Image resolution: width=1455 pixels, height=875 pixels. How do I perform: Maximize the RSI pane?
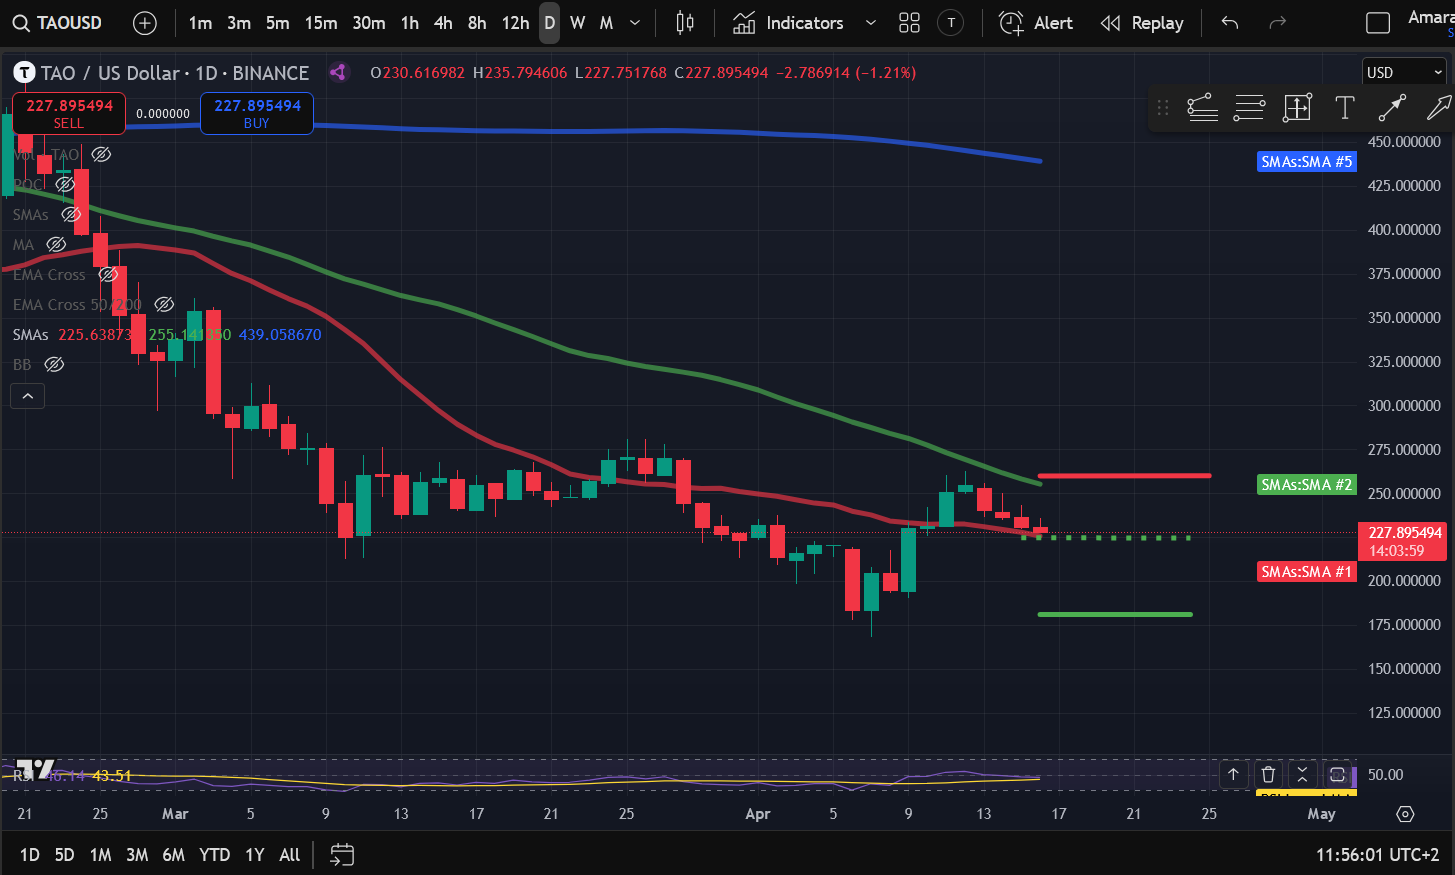[1337, 775]
